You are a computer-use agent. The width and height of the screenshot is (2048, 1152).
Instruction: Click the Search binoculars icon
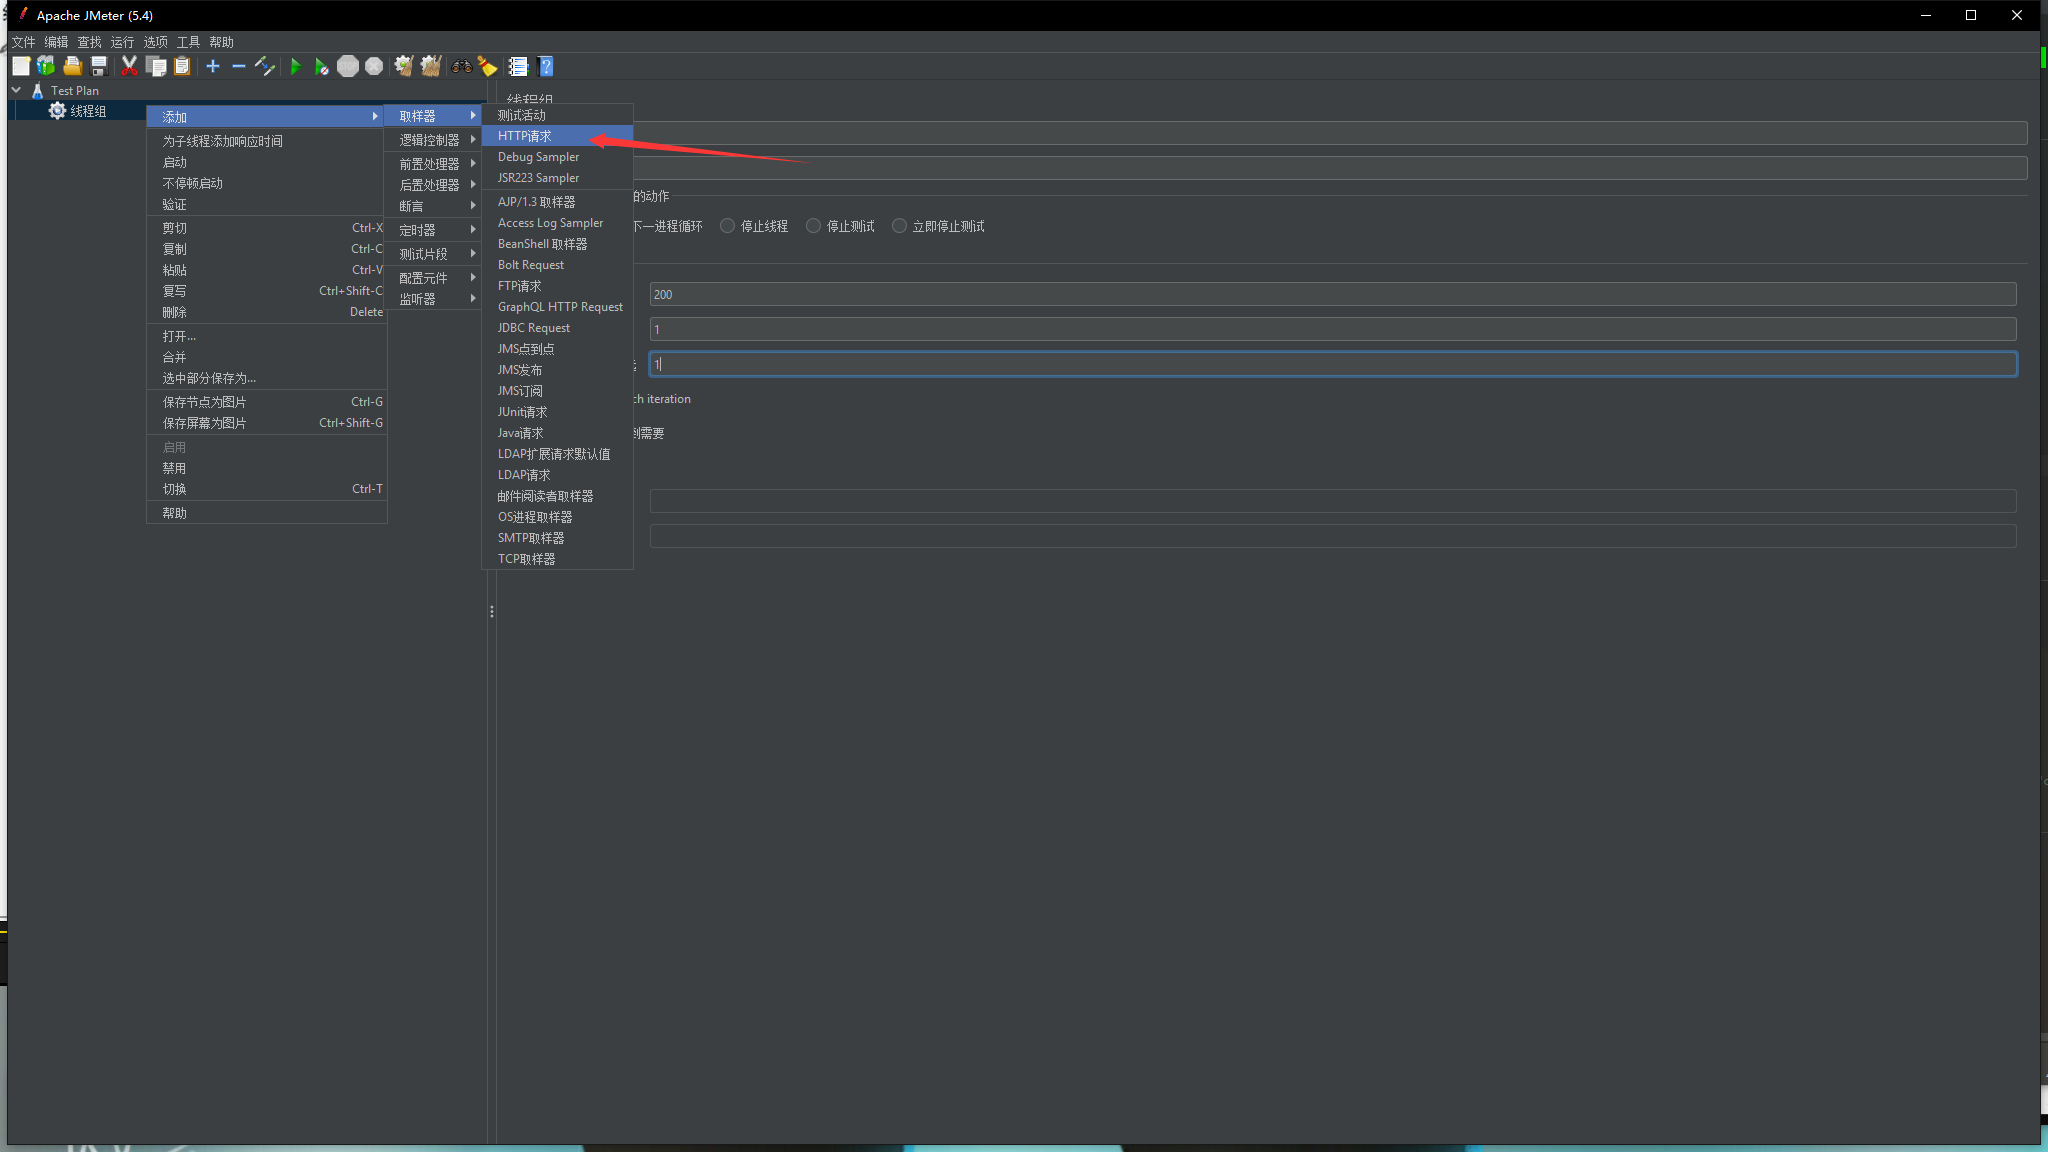[x=461, y=66]
